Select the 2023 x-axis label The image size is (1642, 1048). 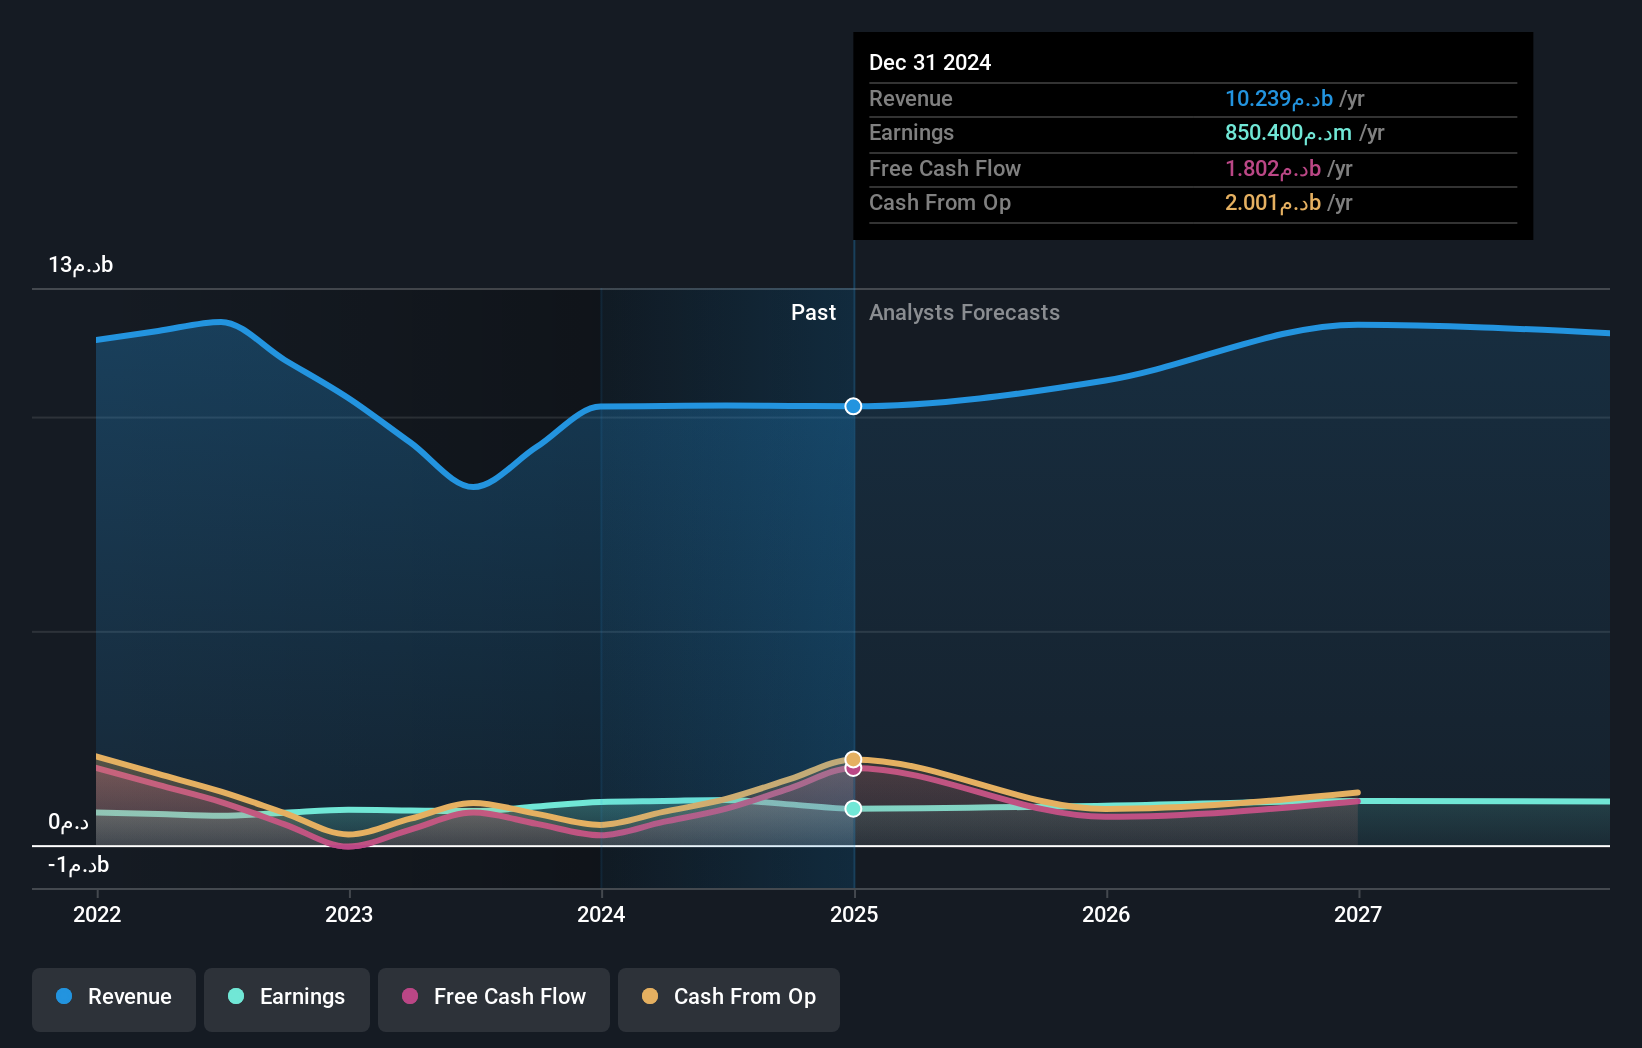349,914
